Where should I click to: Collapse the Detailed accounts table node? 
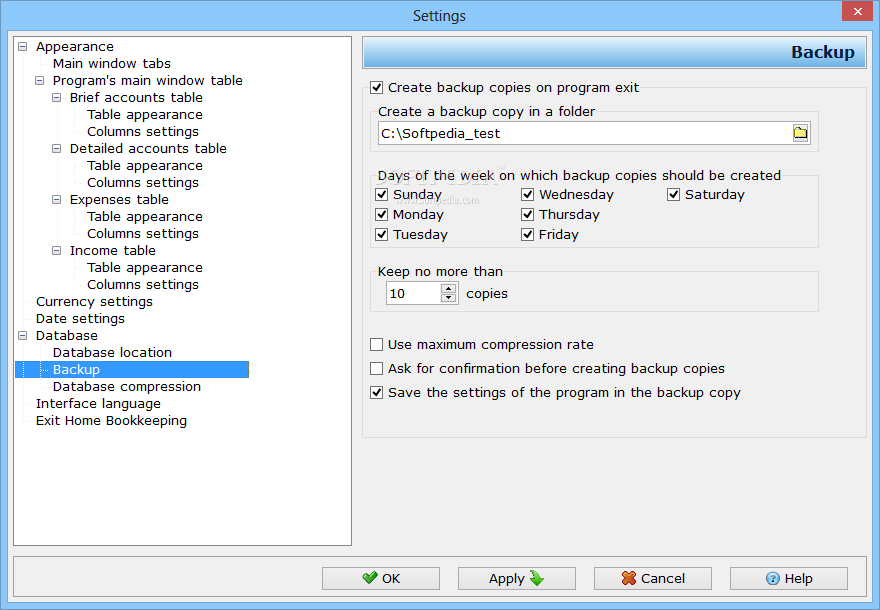coord(56,149)
